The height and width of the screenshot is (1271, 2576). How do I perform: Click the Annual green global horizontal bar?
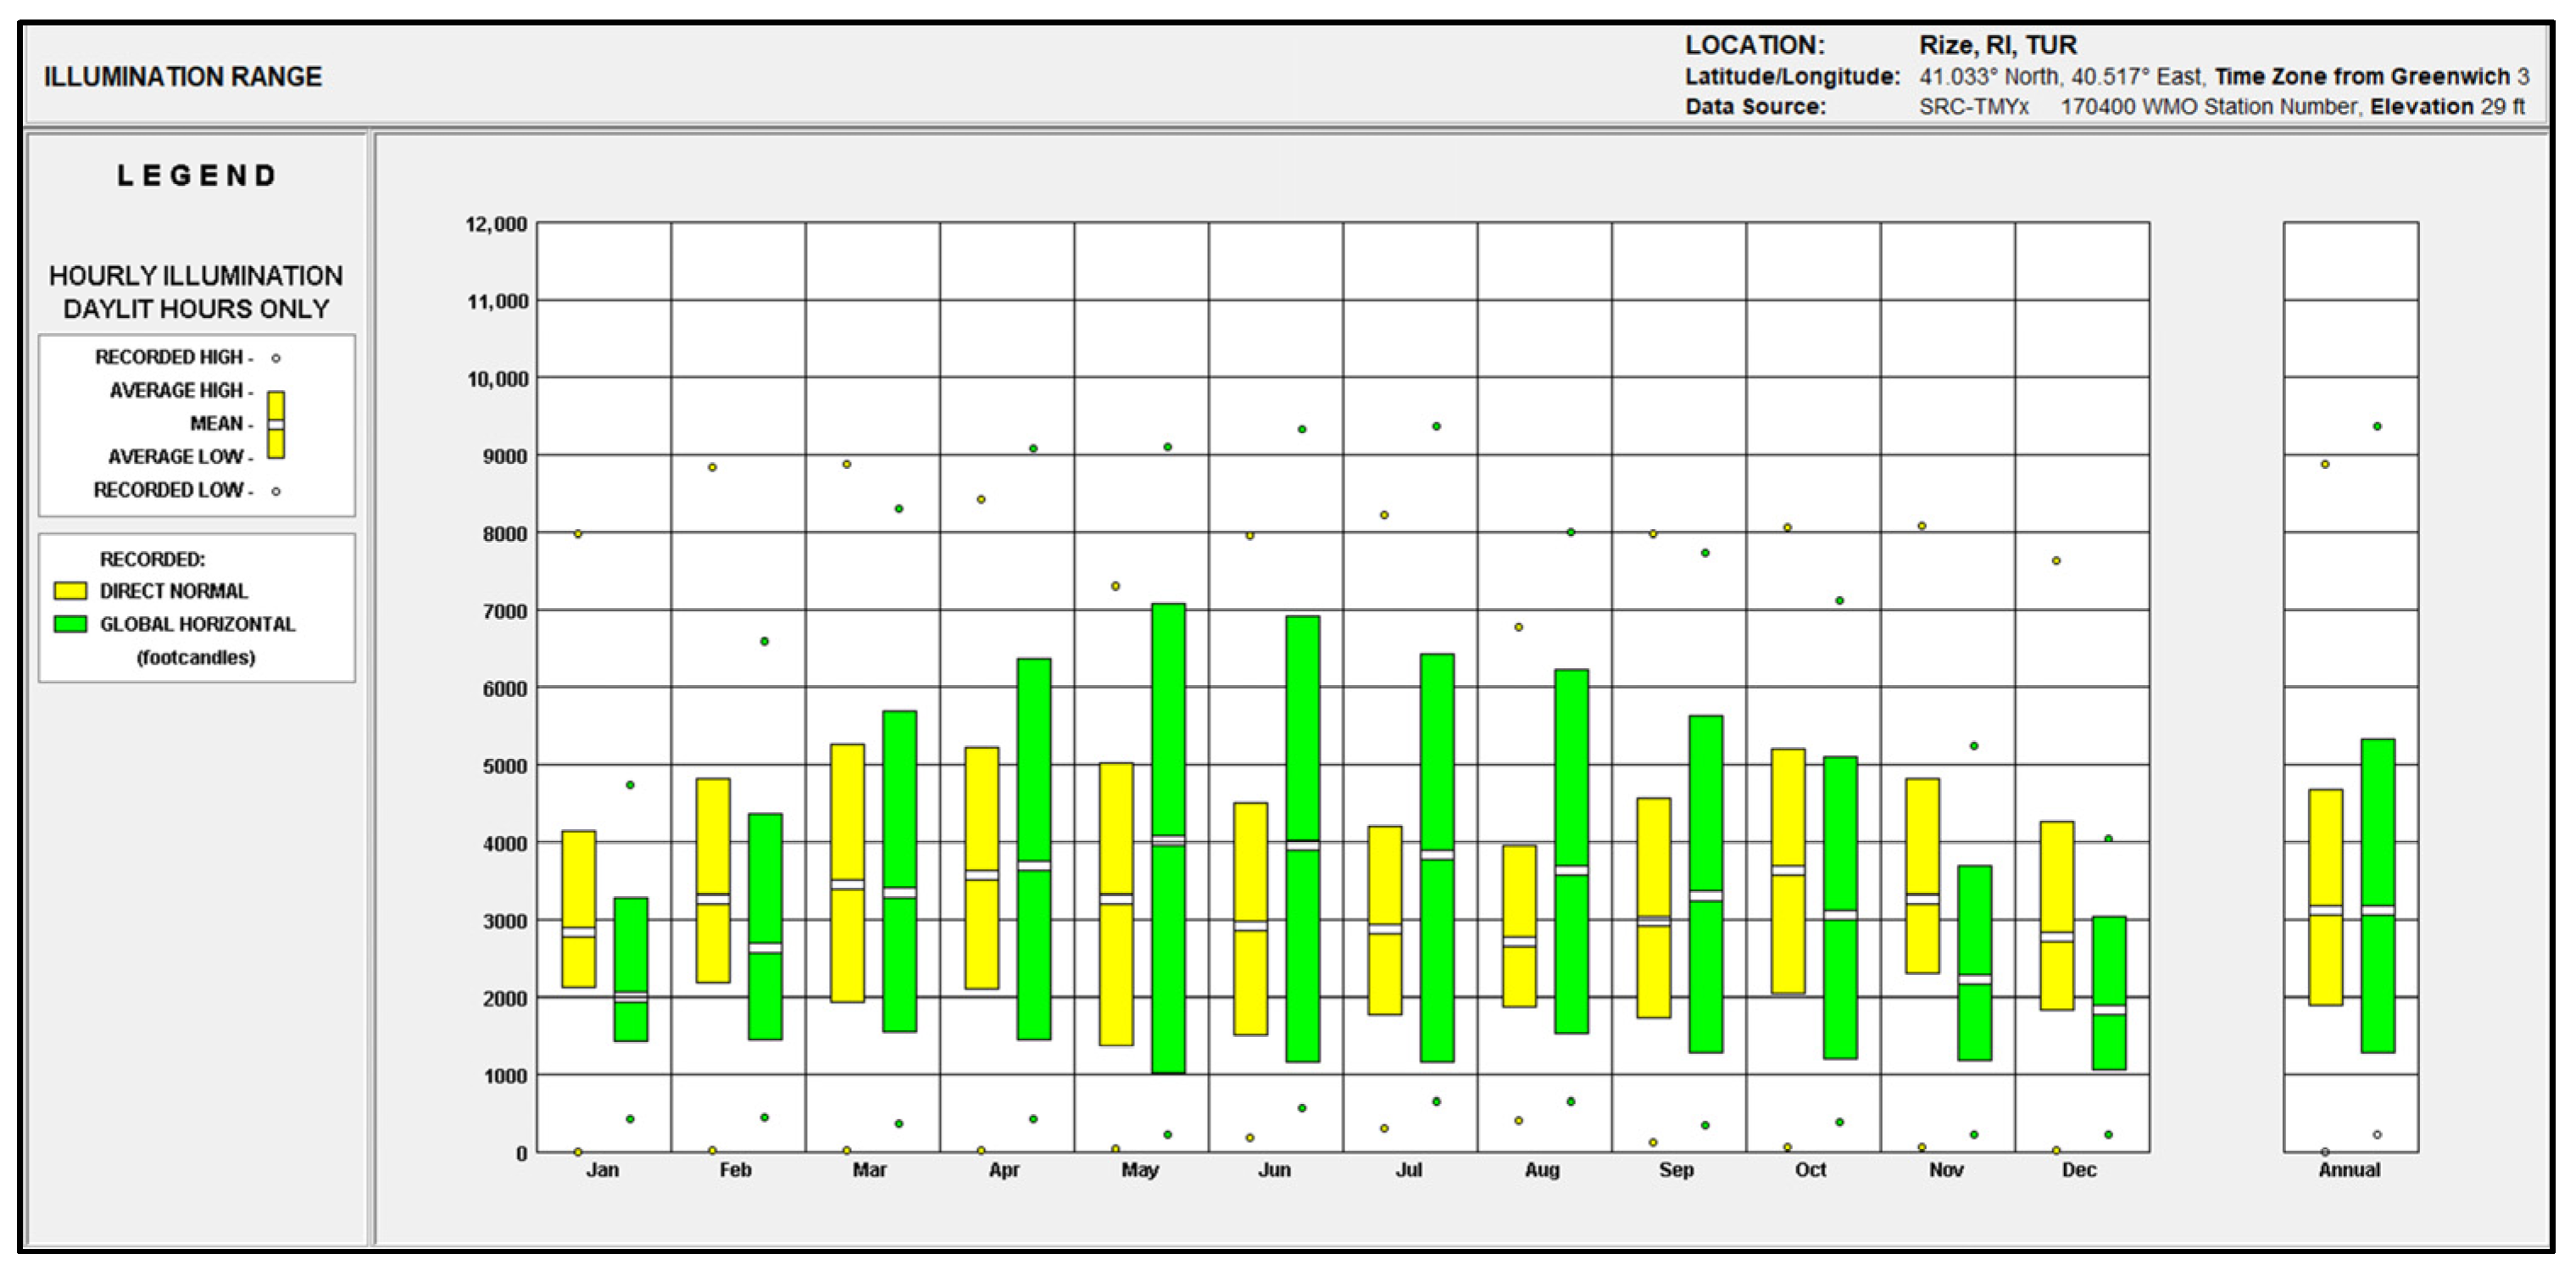[x=2377, y=830]
